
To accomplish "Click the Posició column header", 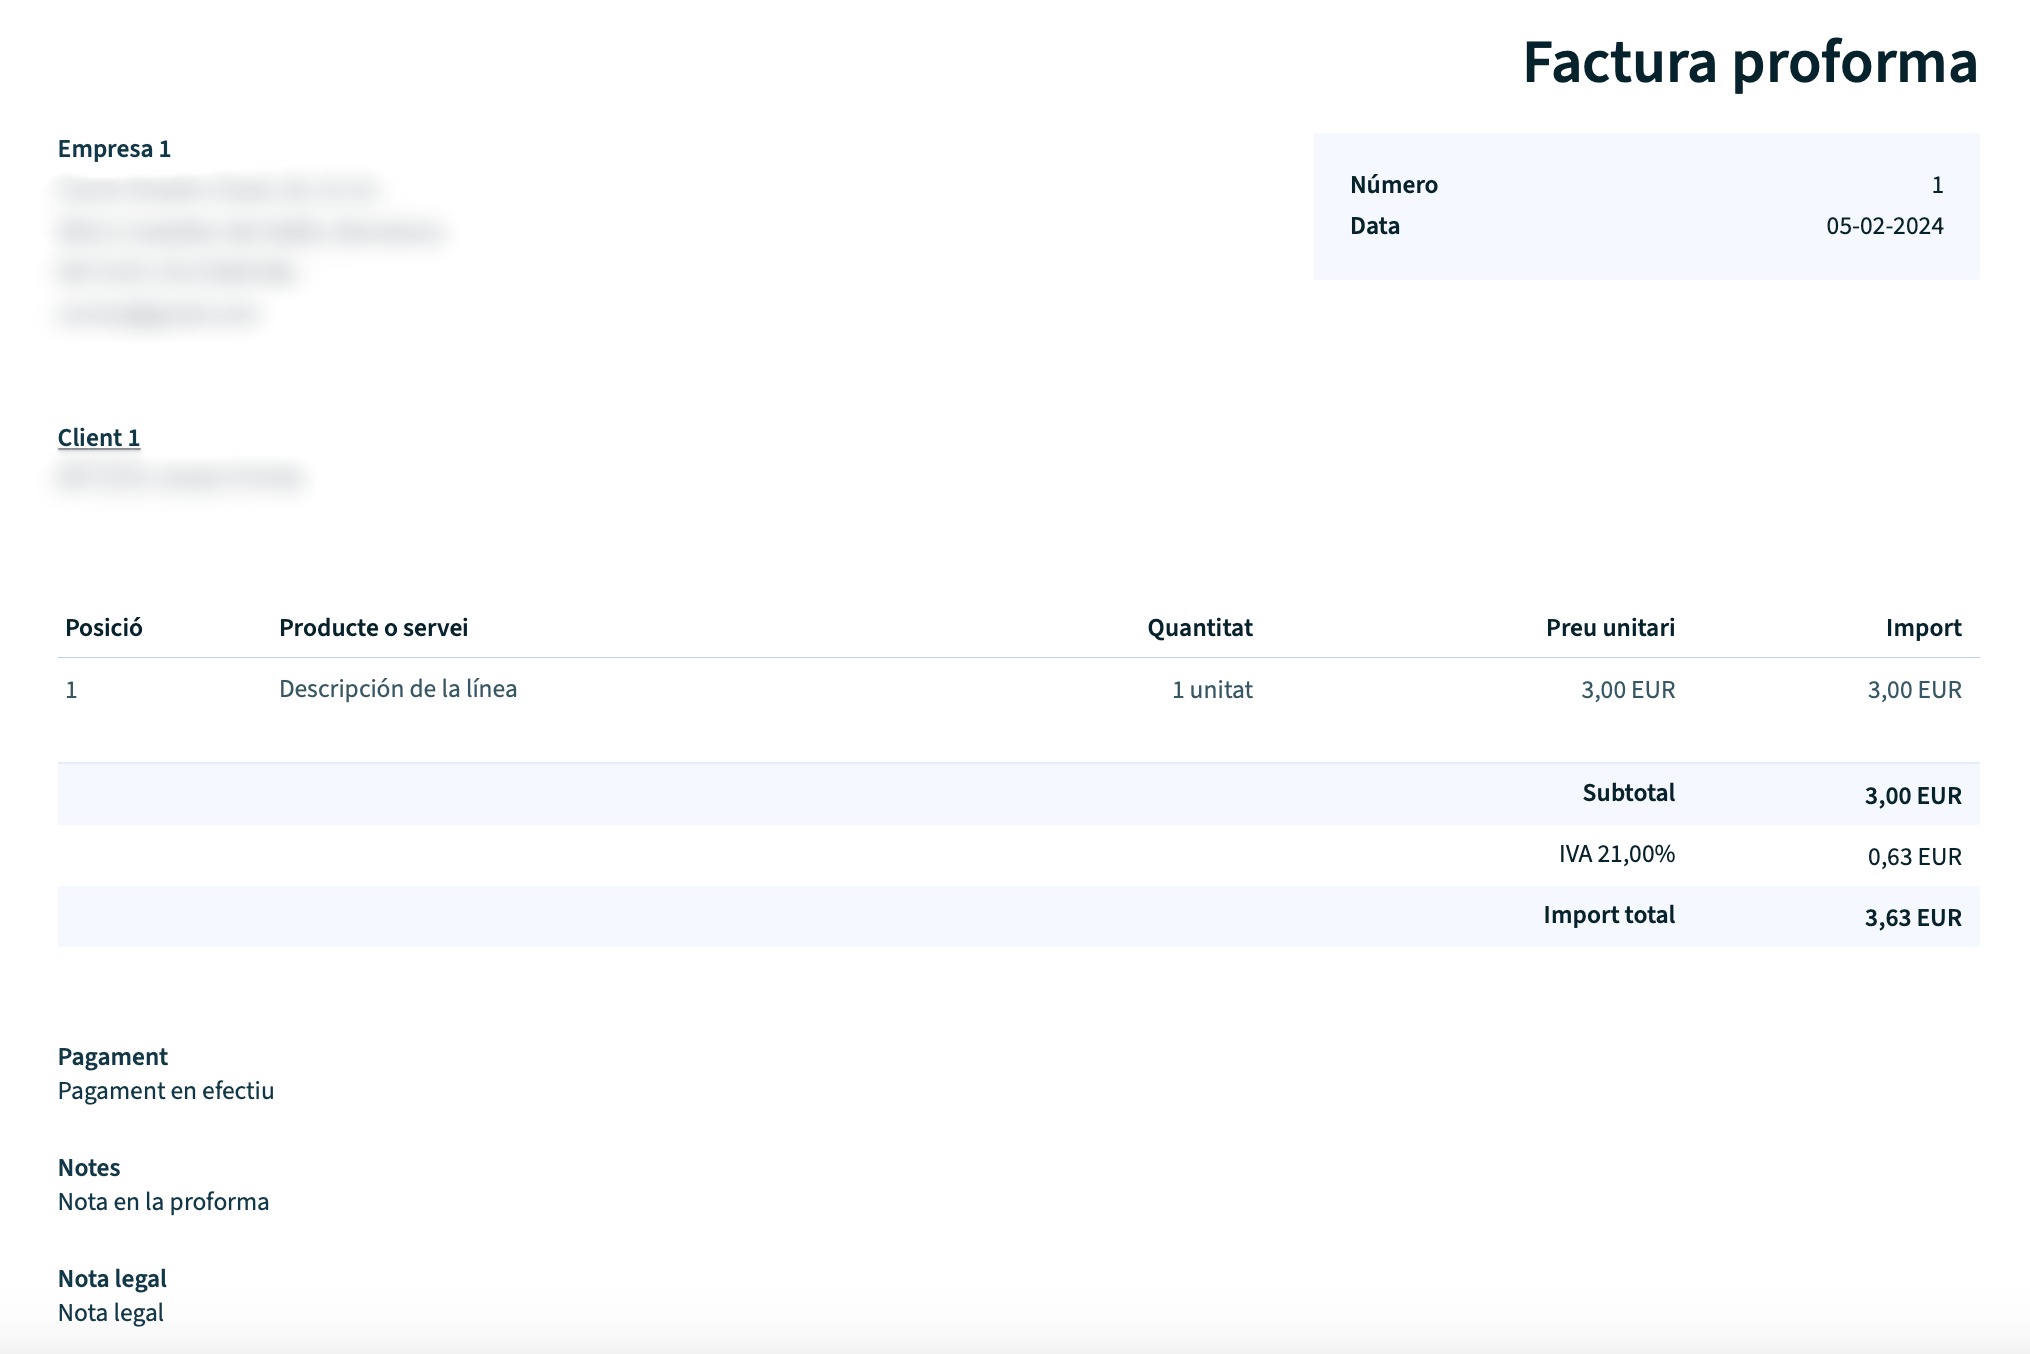I will [x=103, y=628].
